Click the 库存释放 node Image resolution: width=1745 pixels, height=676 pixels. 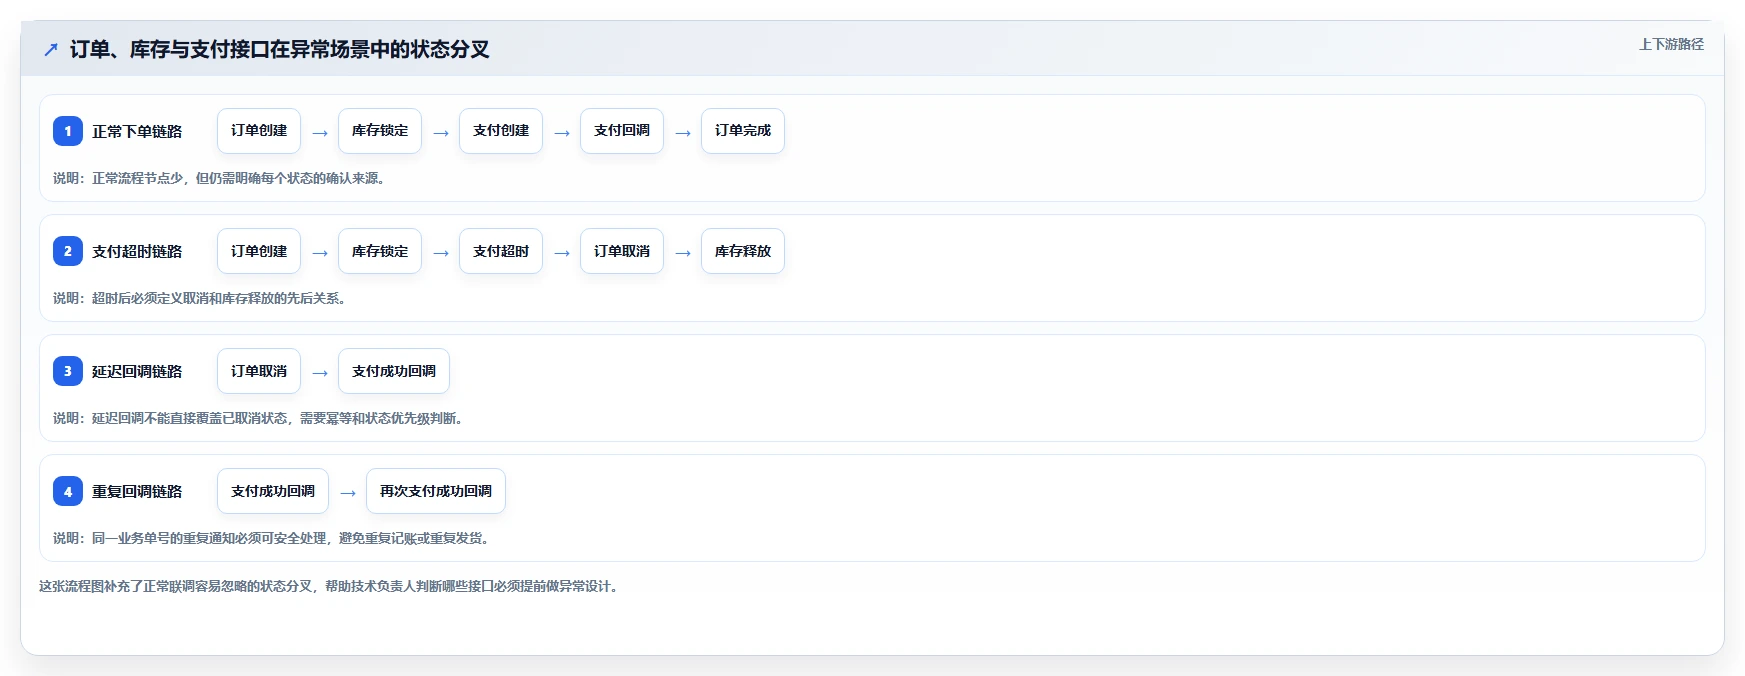coord(743,251)
